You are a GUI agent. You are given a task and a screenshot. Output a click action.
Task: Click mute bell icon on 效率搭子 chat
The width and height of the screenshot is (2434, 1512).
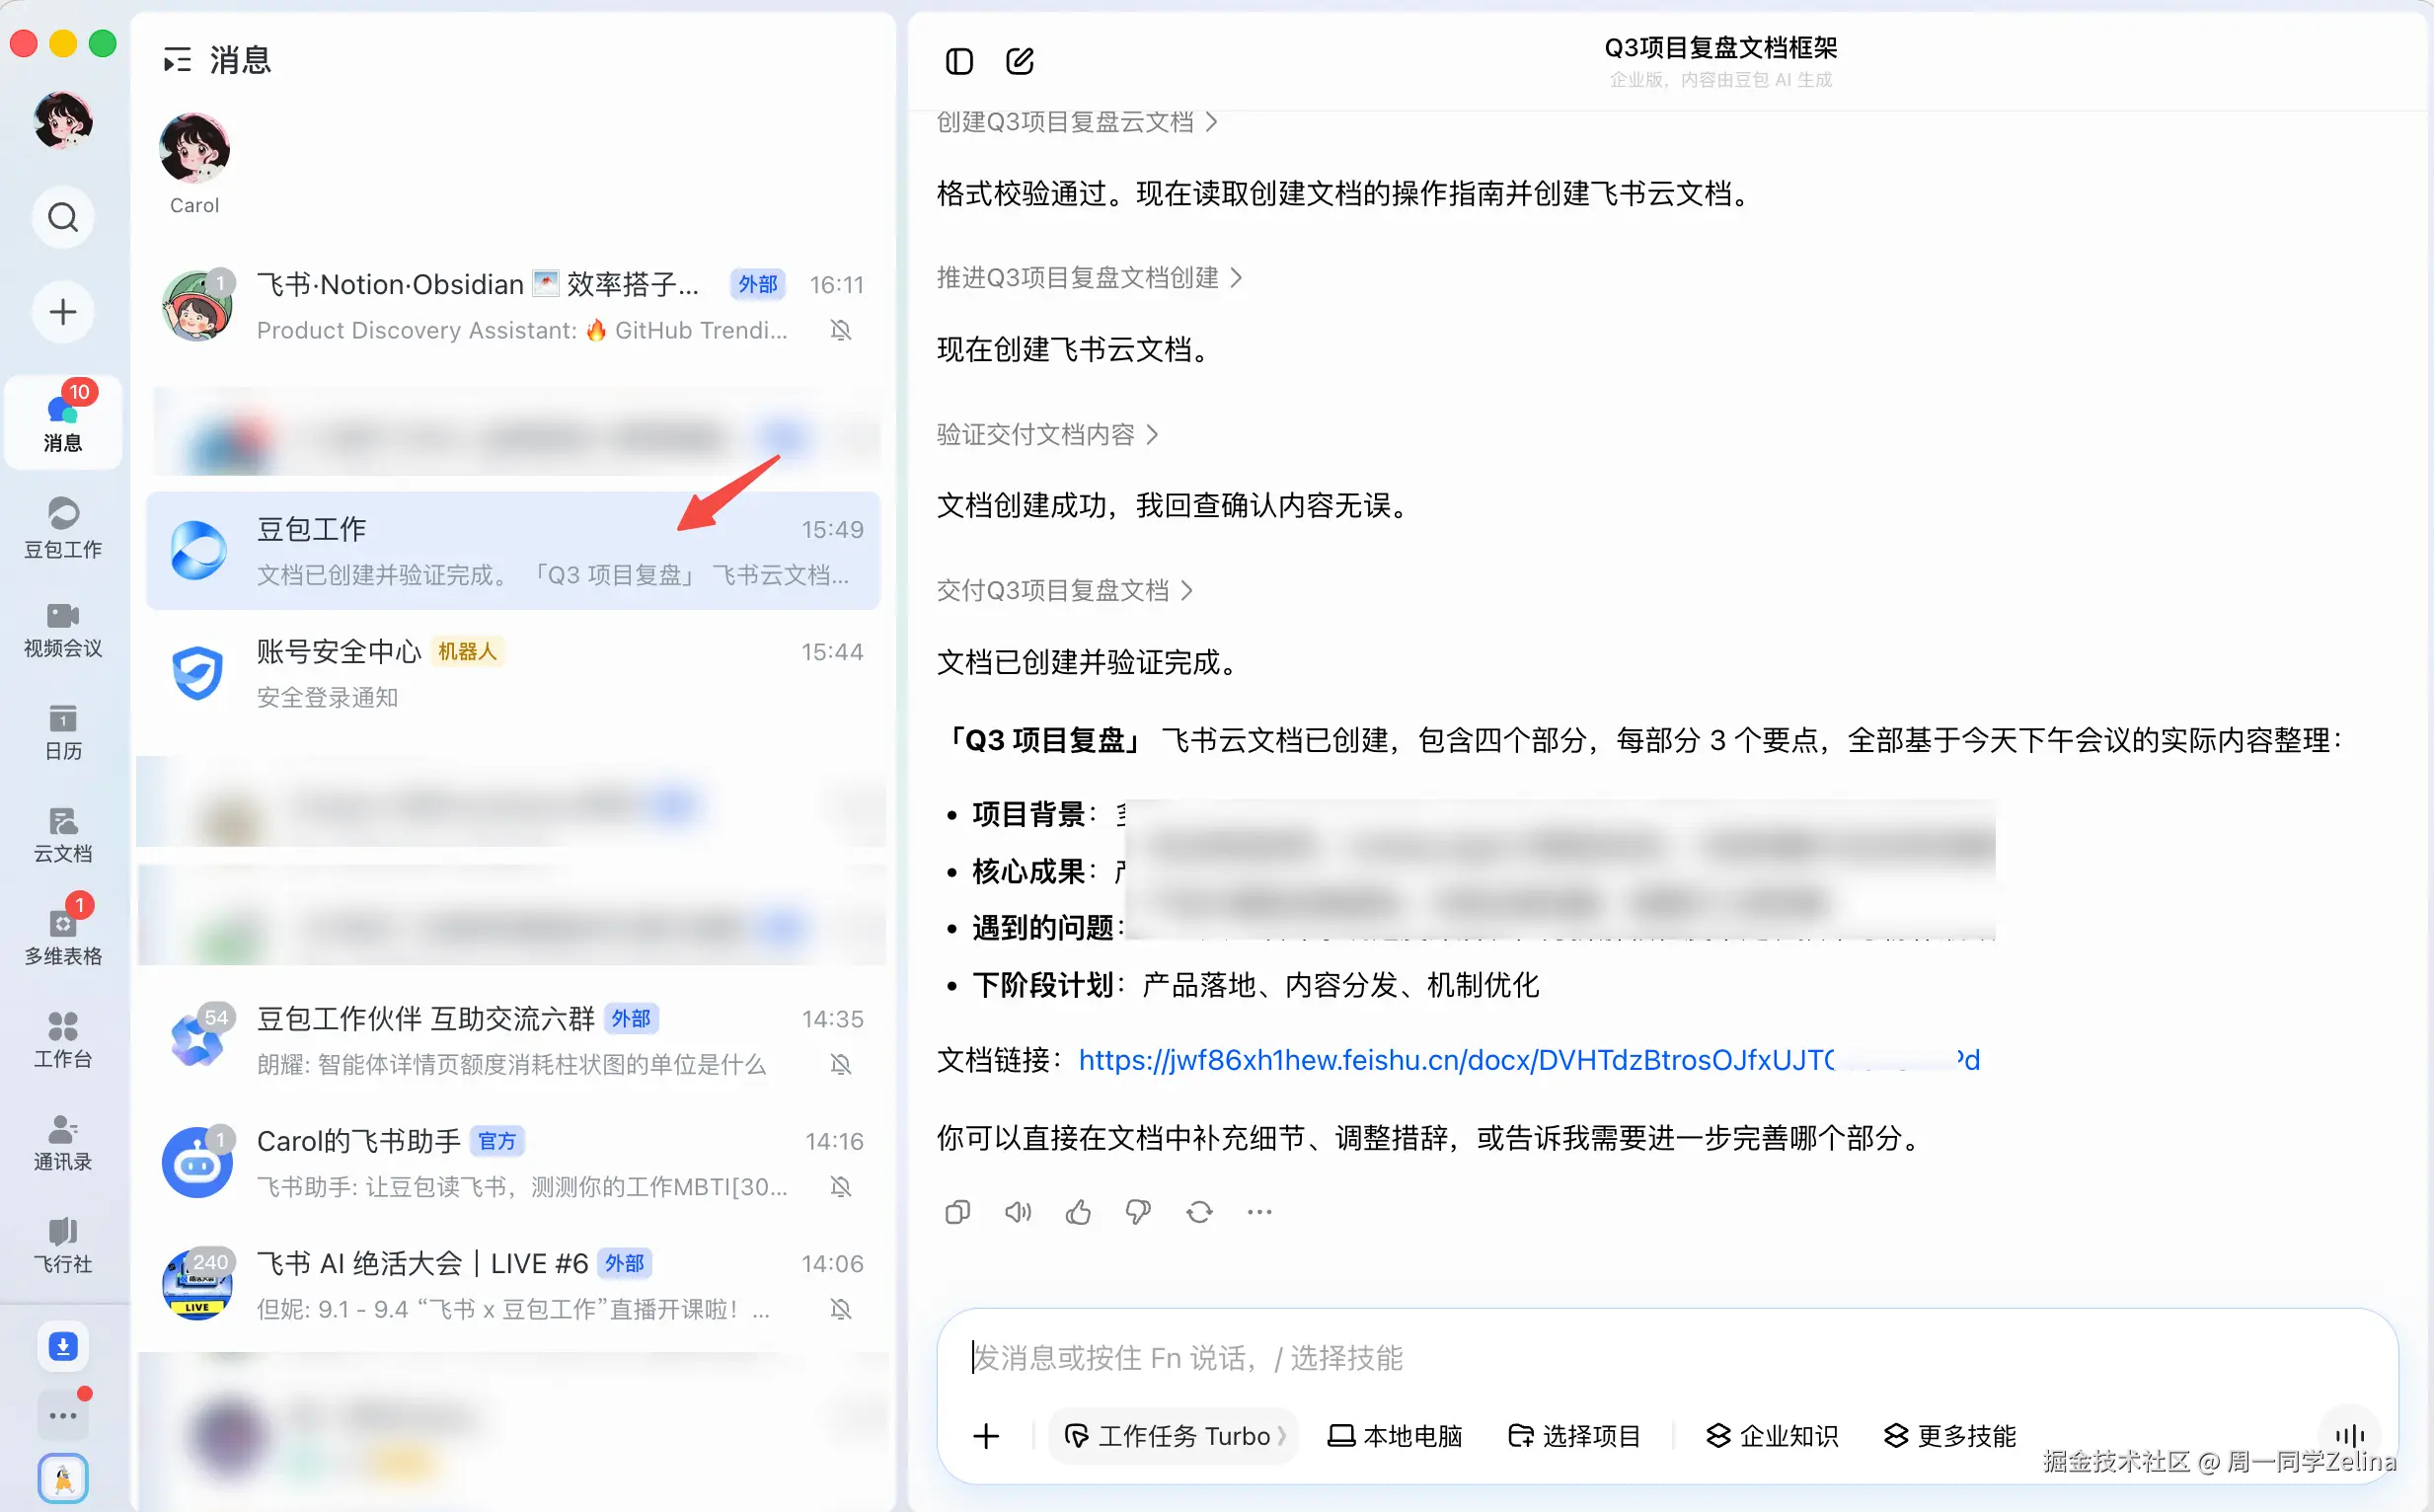pyautogui.click(x=841, y=330)
